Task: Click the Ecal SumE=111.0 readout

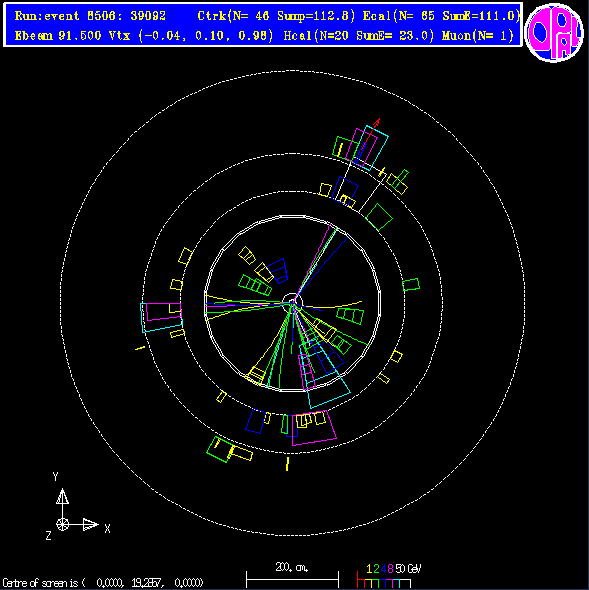Action: (441, 16)
